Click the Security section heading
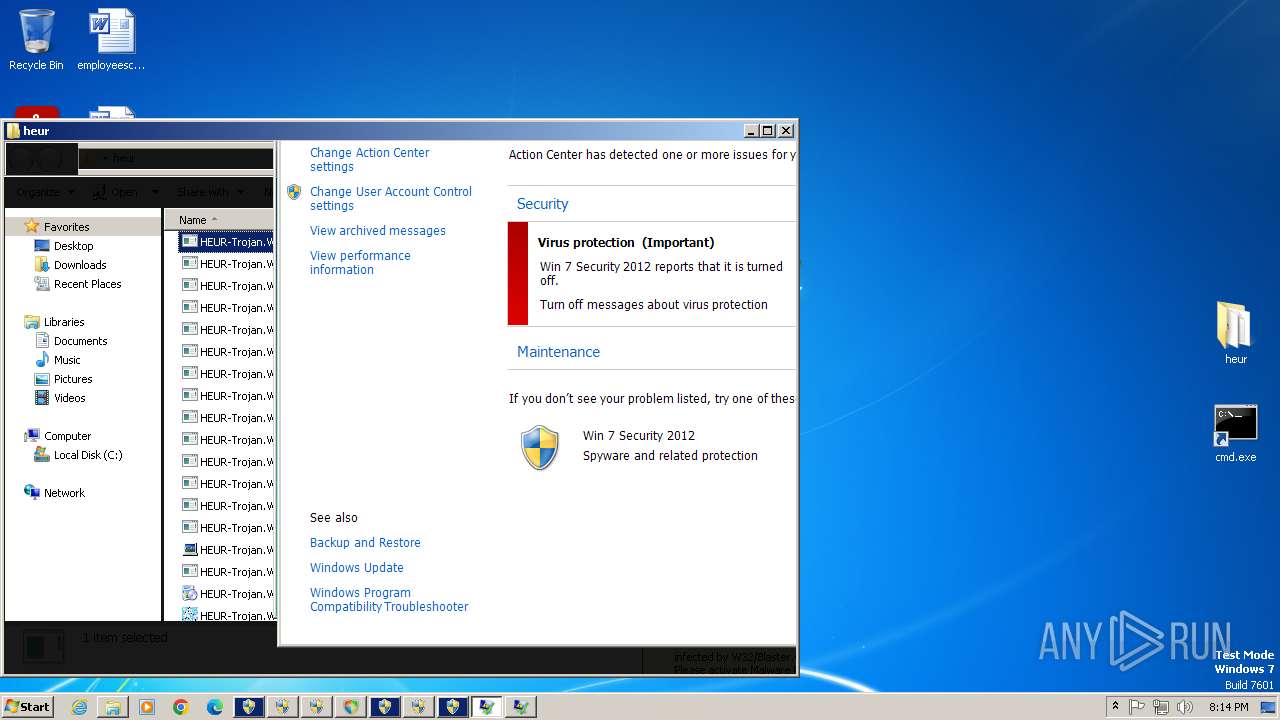Image resolution: width=1280 pixels, height=720 pixels. point(542,204)
